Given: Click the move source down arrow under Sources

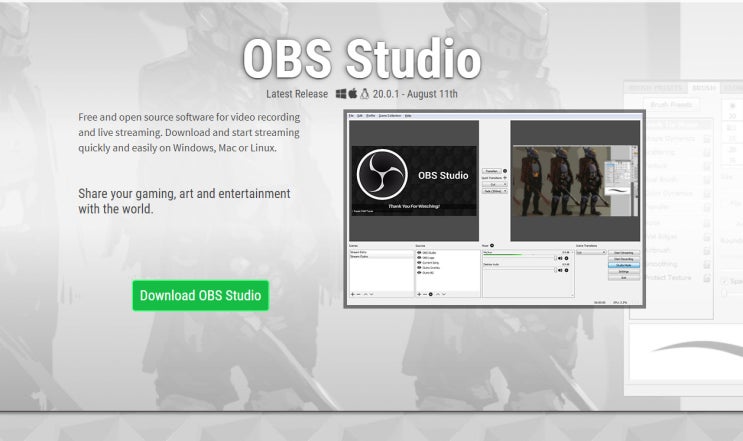Looking at the screenshot, I should (444, 294).
